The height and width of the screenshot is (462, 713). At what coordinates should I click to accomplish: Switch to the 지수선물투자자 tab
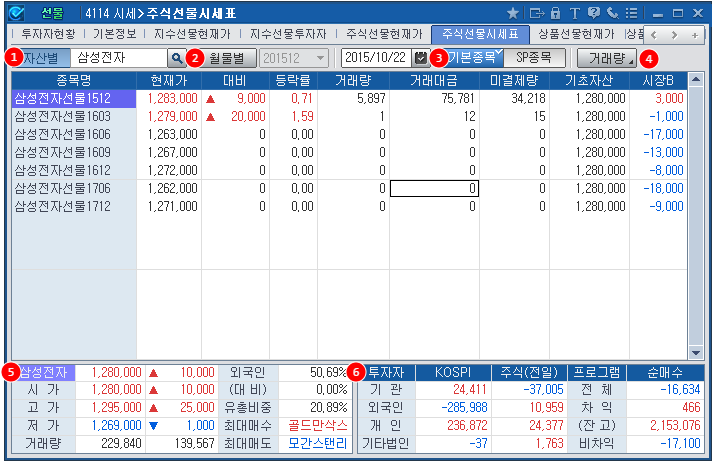[x=288, y=34]
